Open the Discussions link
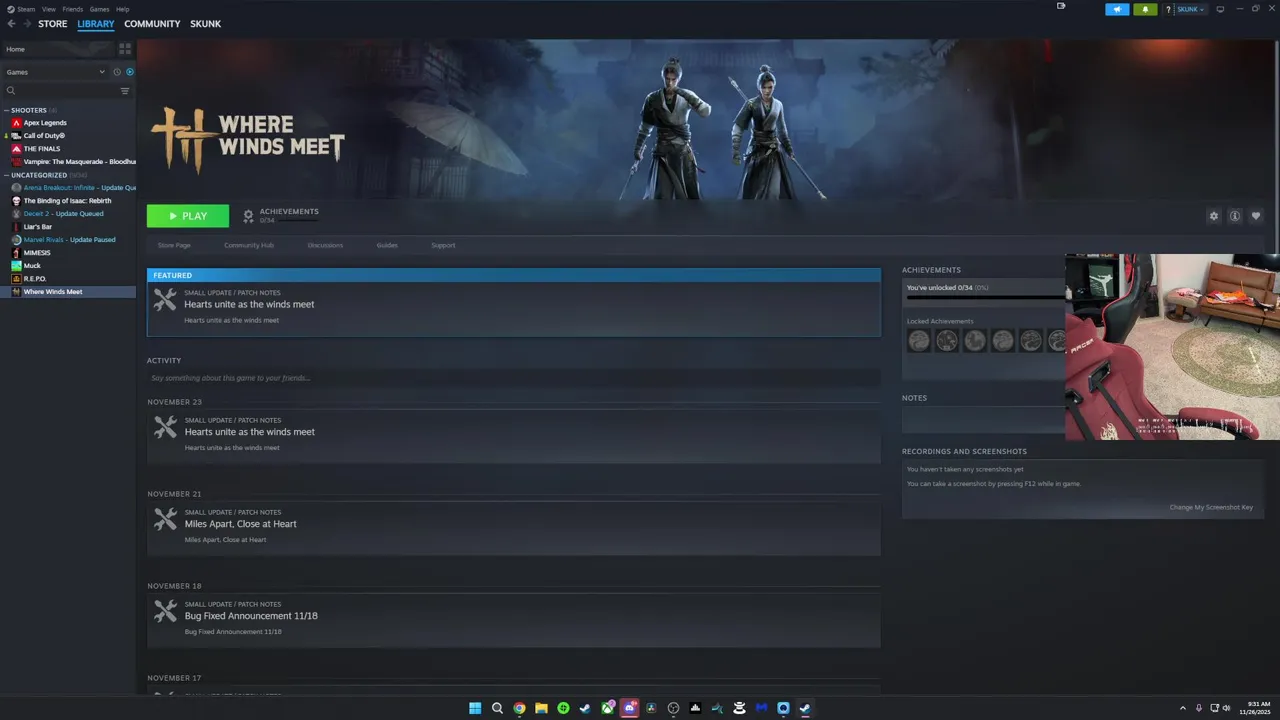Viewport: 1280px width, 720px height. pyautogui.click(x=325, y=245)
